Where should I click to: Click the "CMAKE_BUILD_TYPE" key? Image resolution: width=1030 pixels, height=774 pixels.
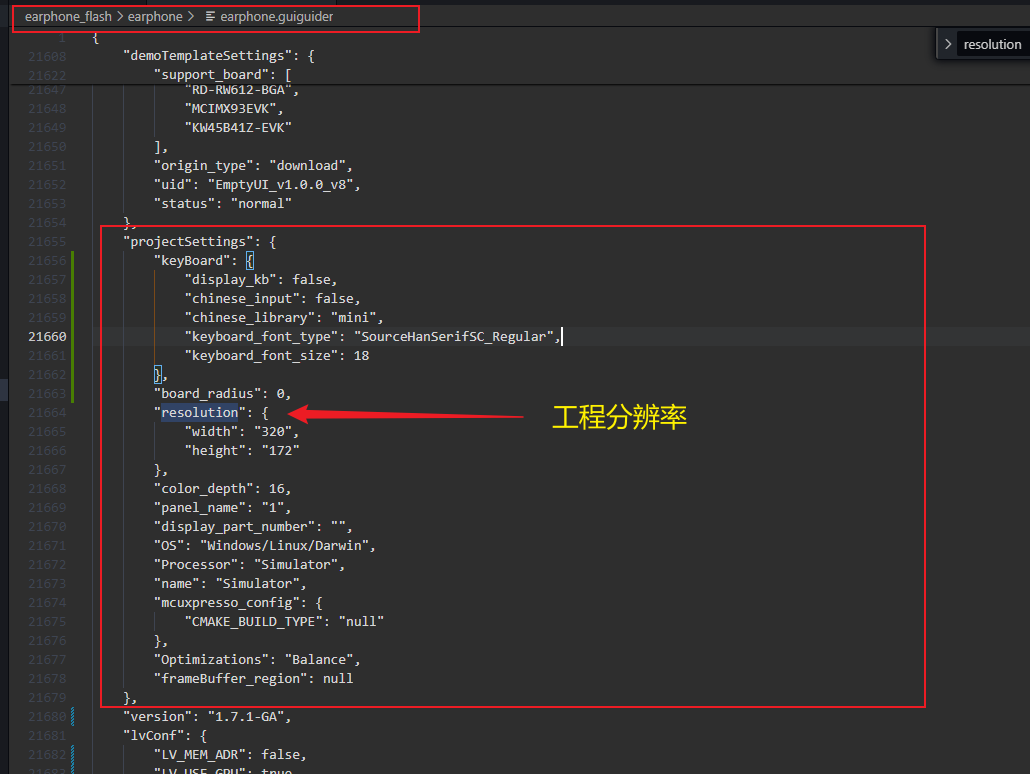pos(254,622)
